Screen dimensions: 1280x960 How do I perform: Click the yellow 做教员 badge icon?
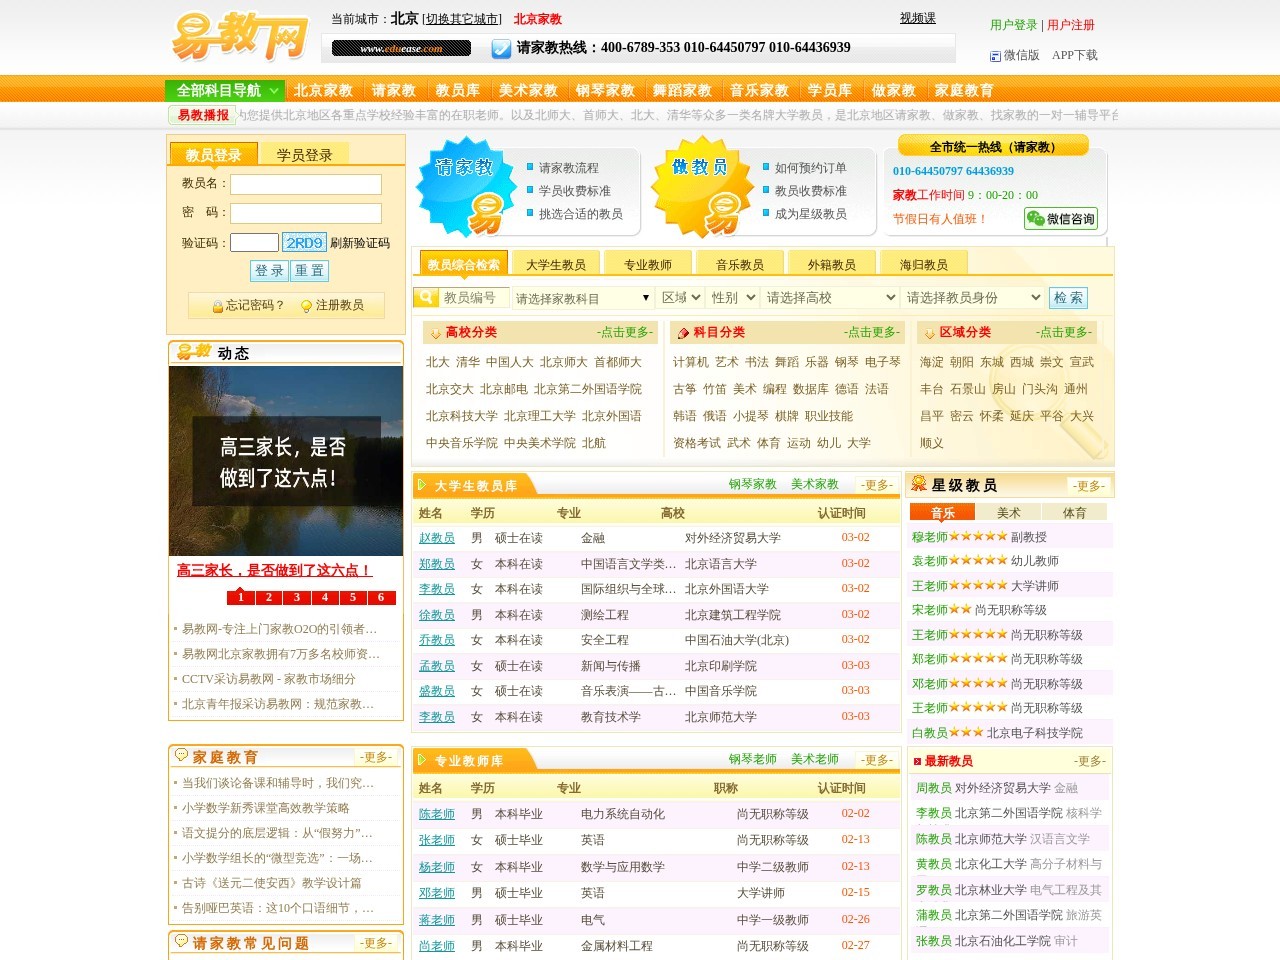pos(705,190)
